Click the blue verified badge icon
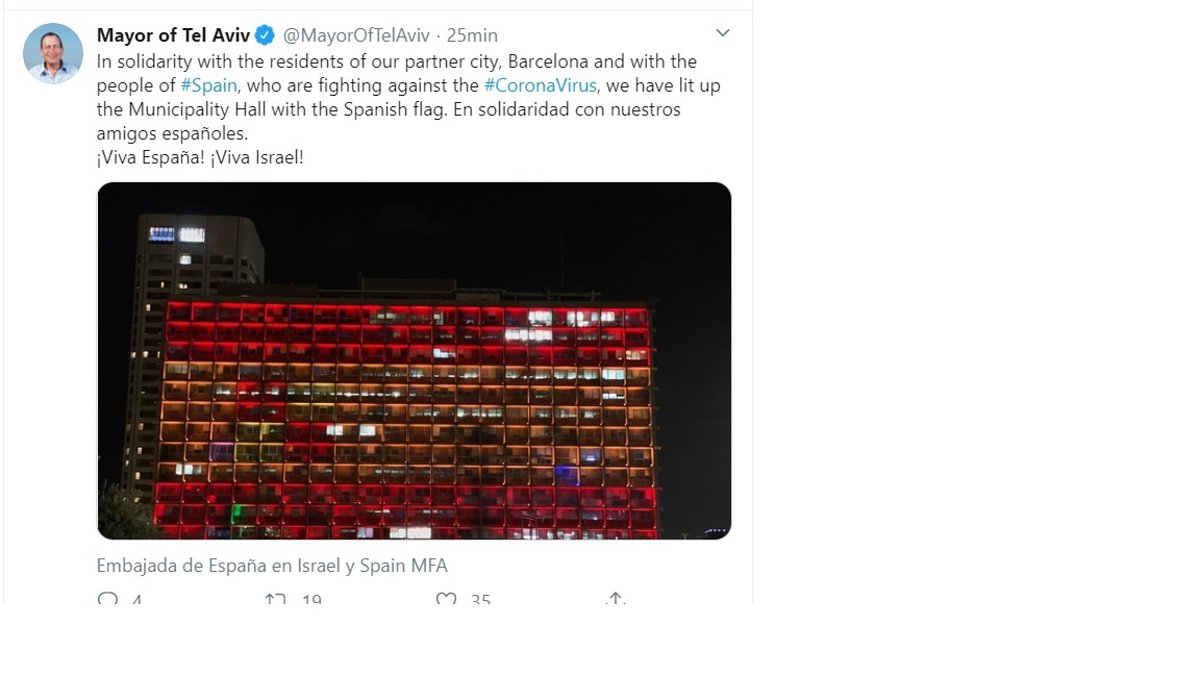The width and height of the screenshot is (1200, 675). [265, 36]
